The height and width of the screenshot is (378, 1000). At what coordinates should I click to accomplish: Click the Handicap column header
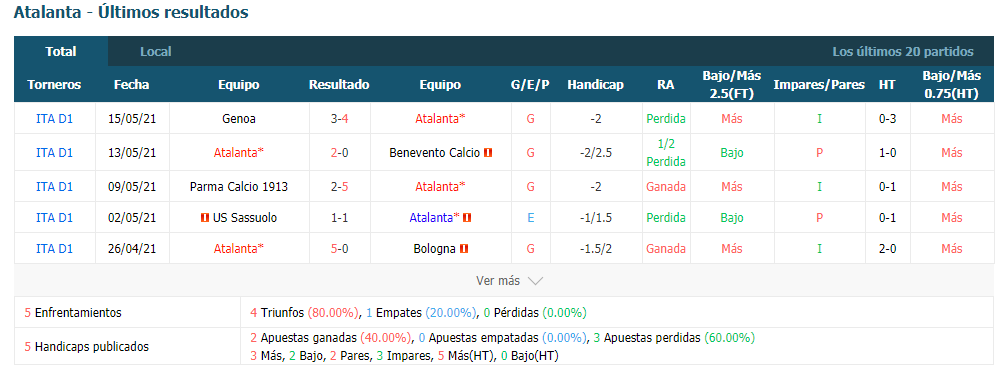tap(596, 85)
